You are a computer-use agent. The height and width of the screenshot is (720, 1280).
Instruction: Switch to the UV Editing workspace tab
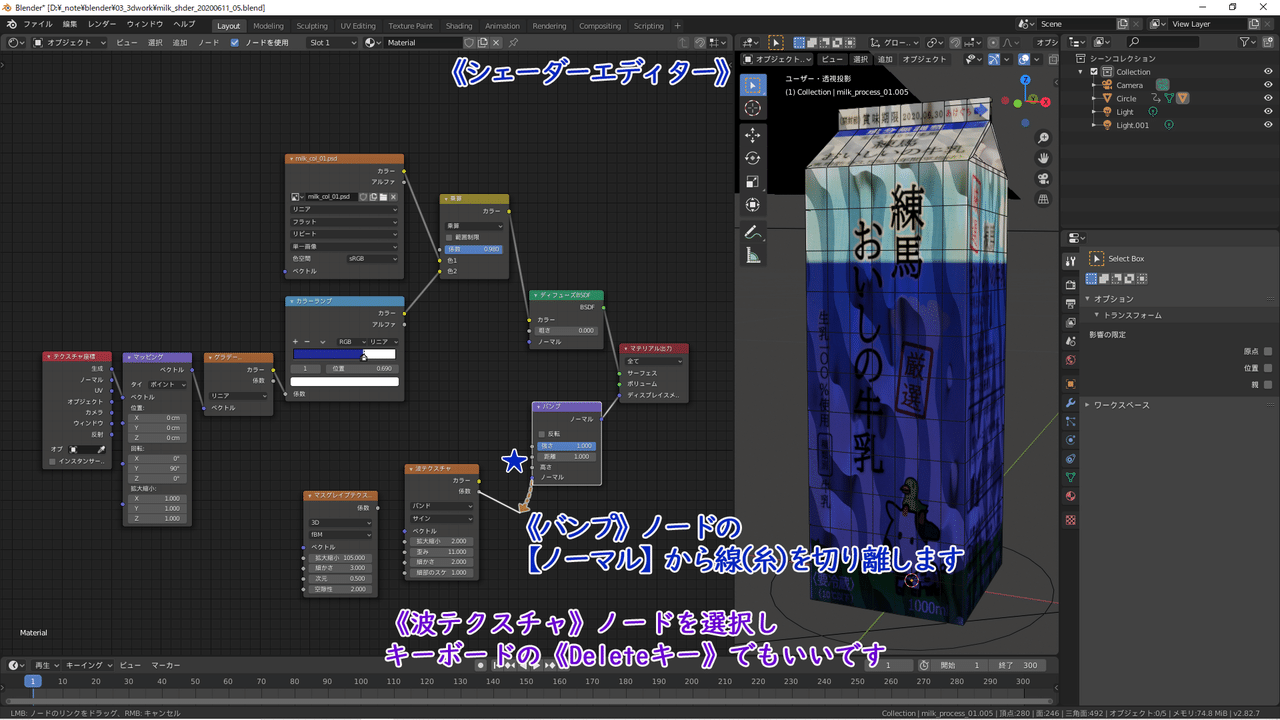(x=358, y=26)
